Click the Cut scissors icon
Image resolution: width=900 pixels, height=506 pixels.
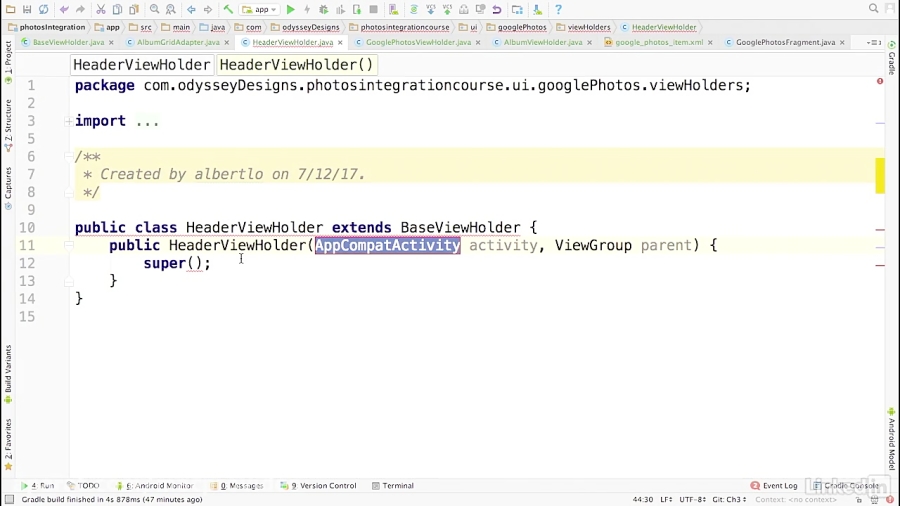point(100,9)
